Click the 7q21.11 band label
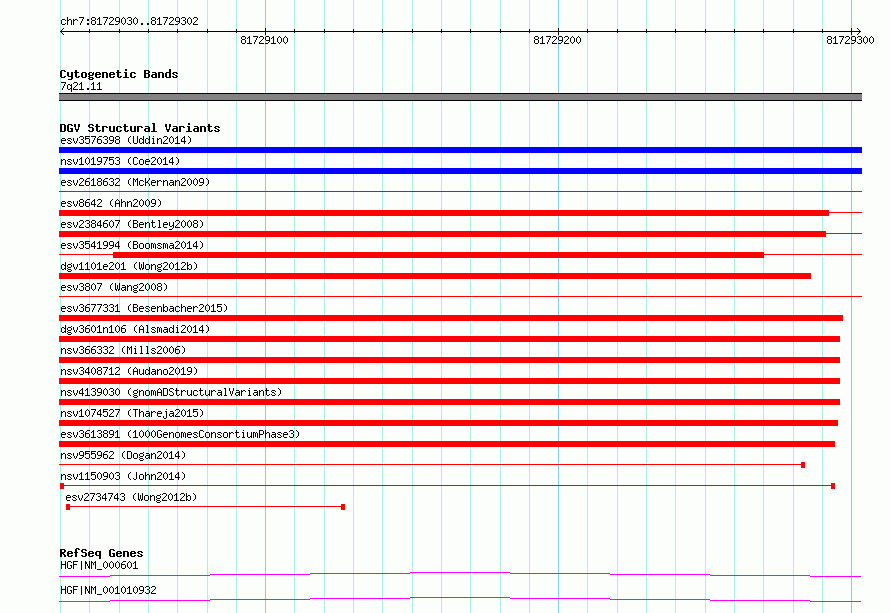 (x=81, y=86)
